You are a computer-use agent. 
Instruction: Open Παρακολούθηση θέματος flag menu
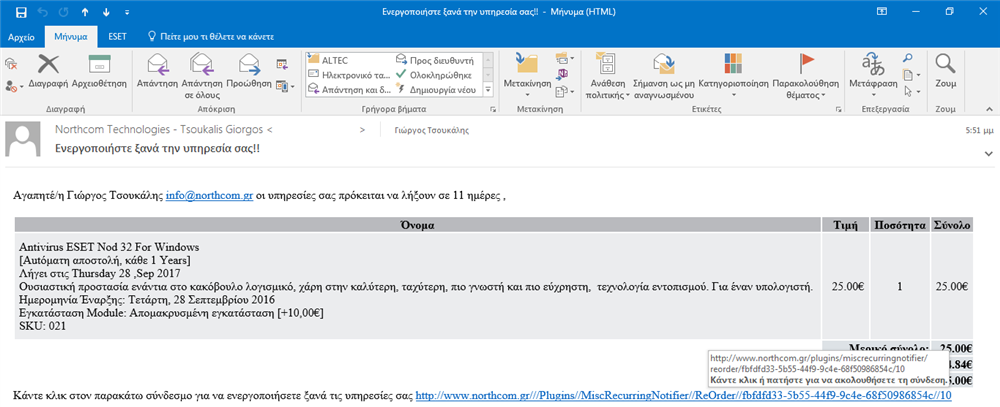807,77
